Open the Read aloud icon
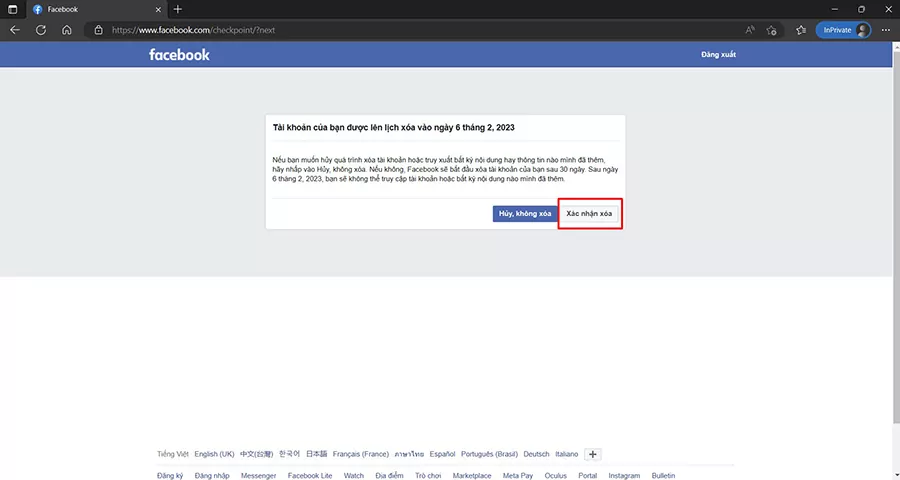Image resolution: width=900 pixels, height=480 pixels. click(750, 30)
